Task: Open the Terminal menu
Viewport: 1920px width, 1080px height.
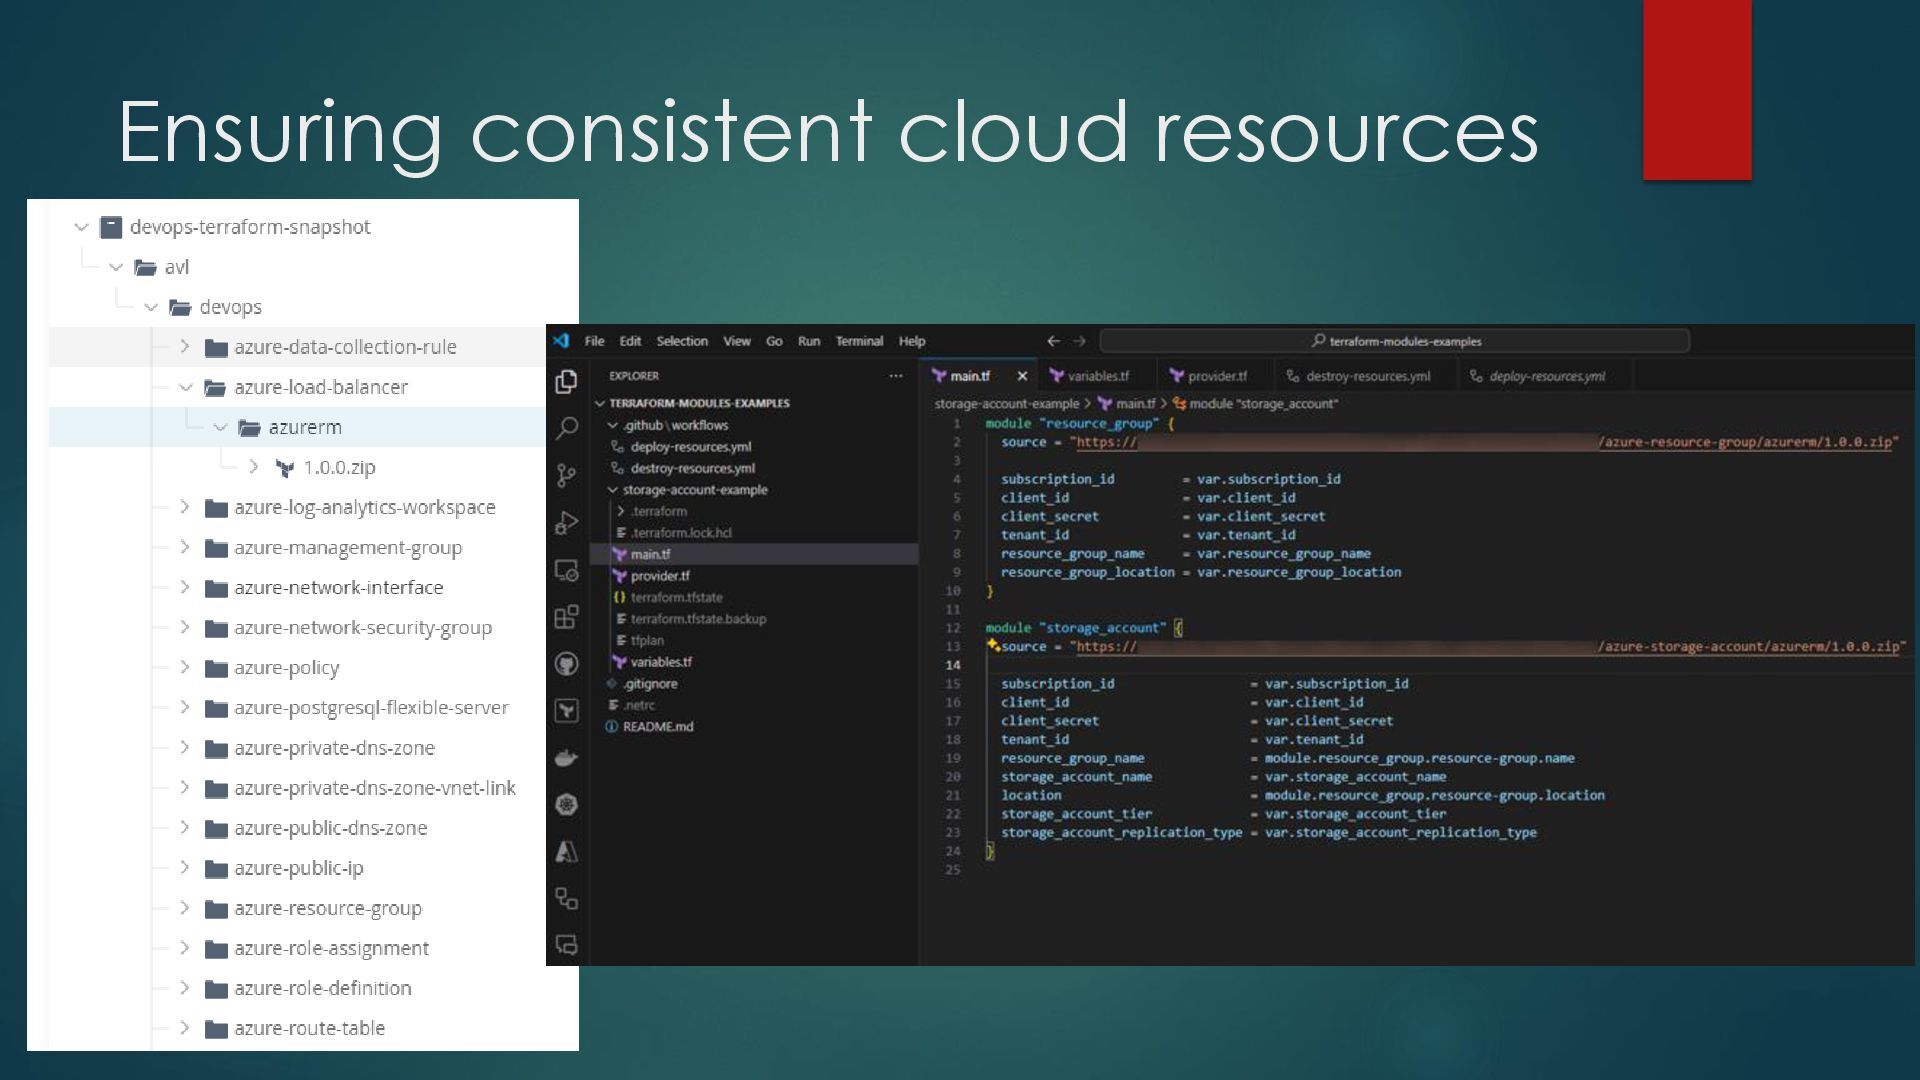Action: [859, 341]
